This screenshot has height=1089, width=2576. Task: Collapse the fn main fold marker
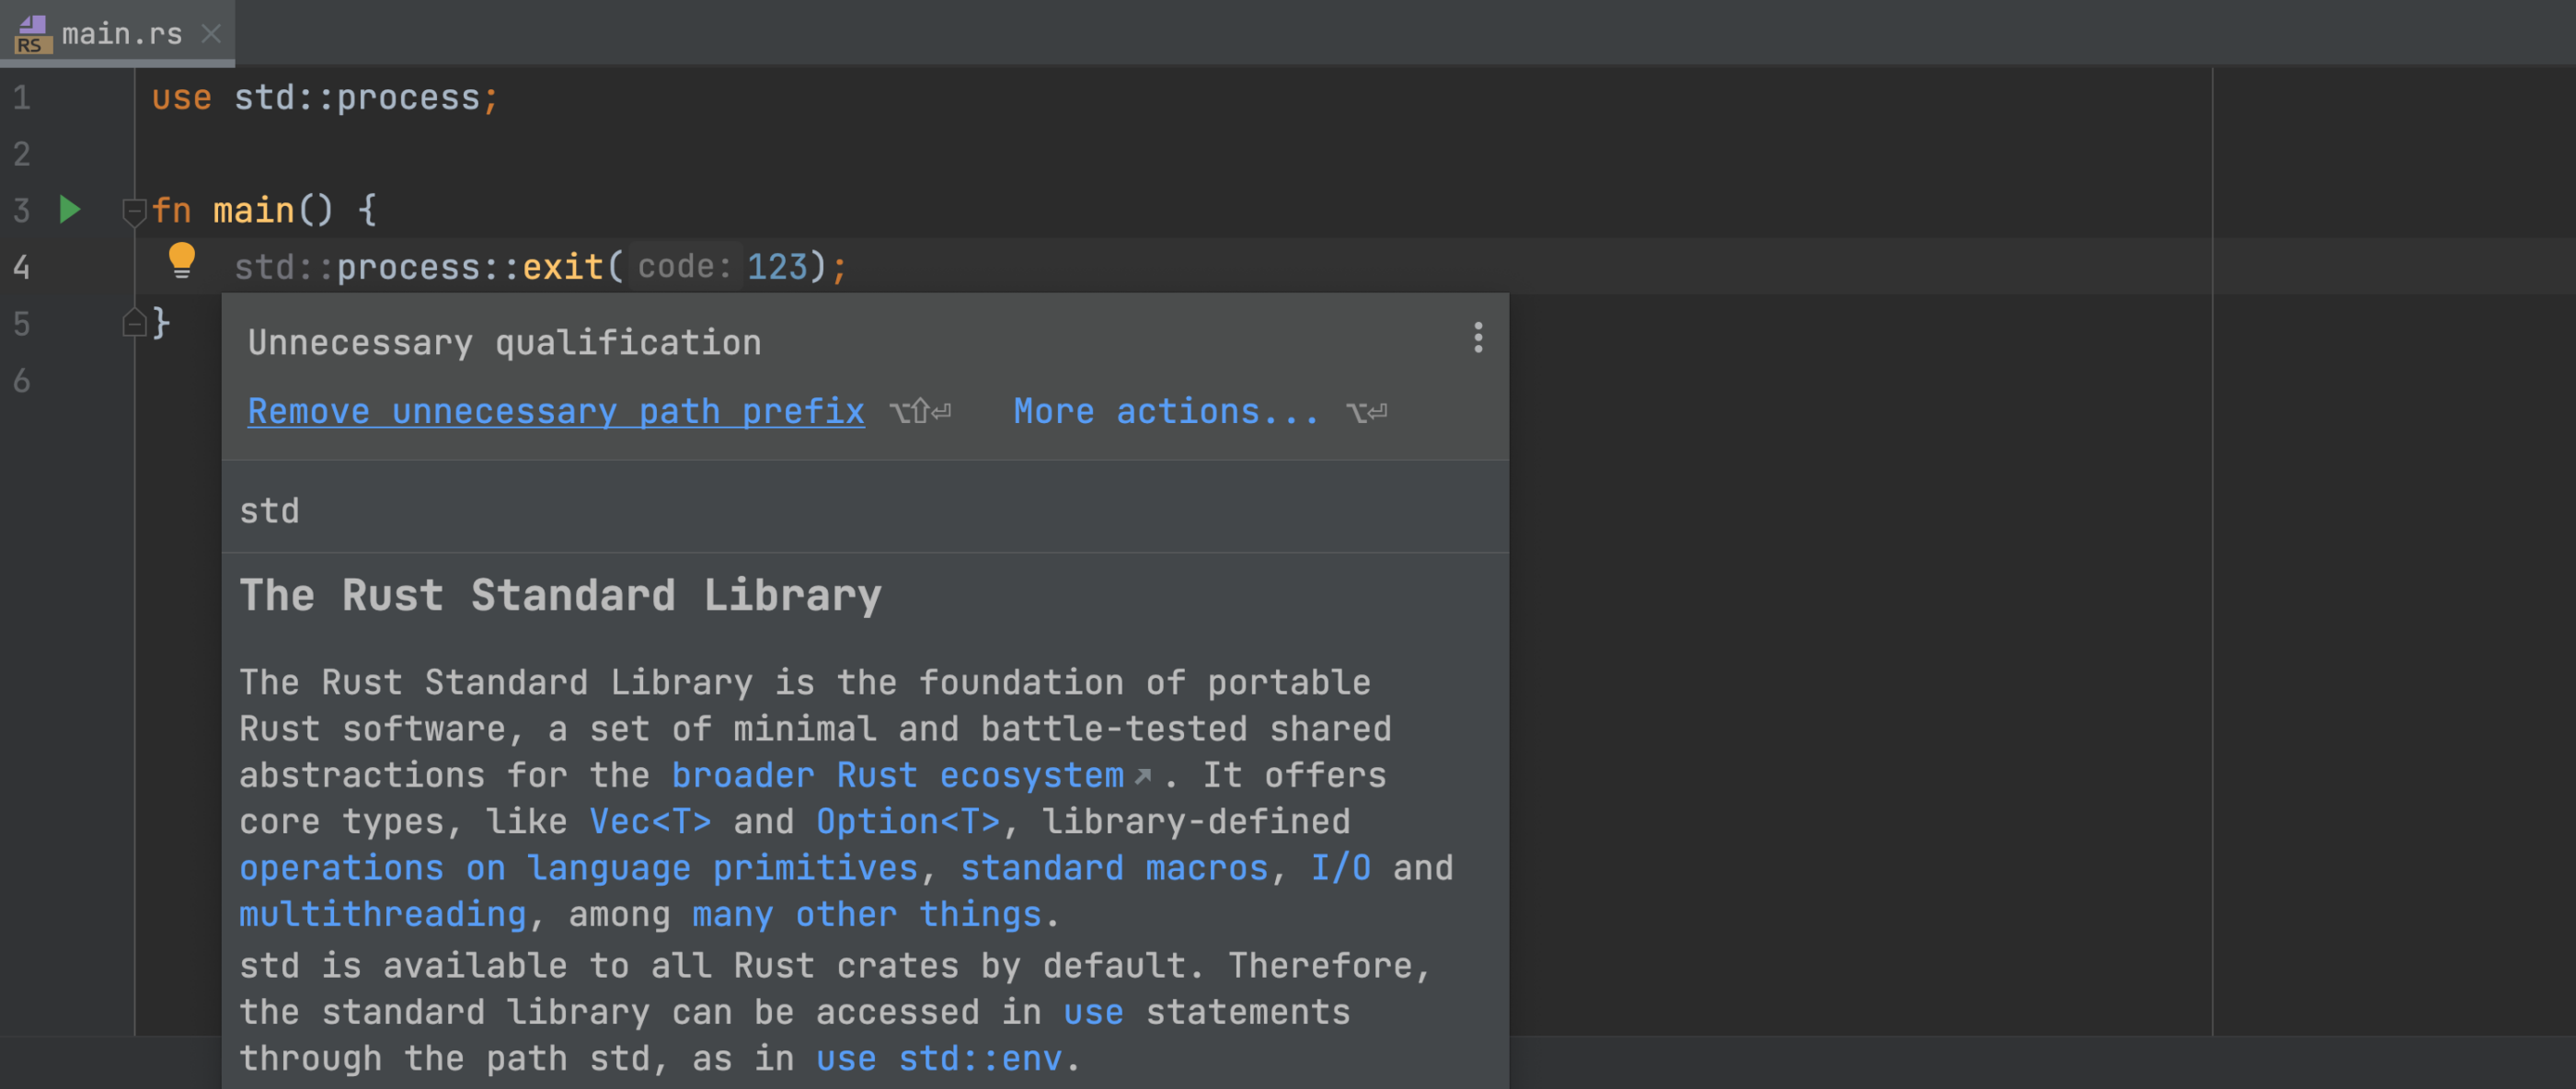click(x=134, y=211)
